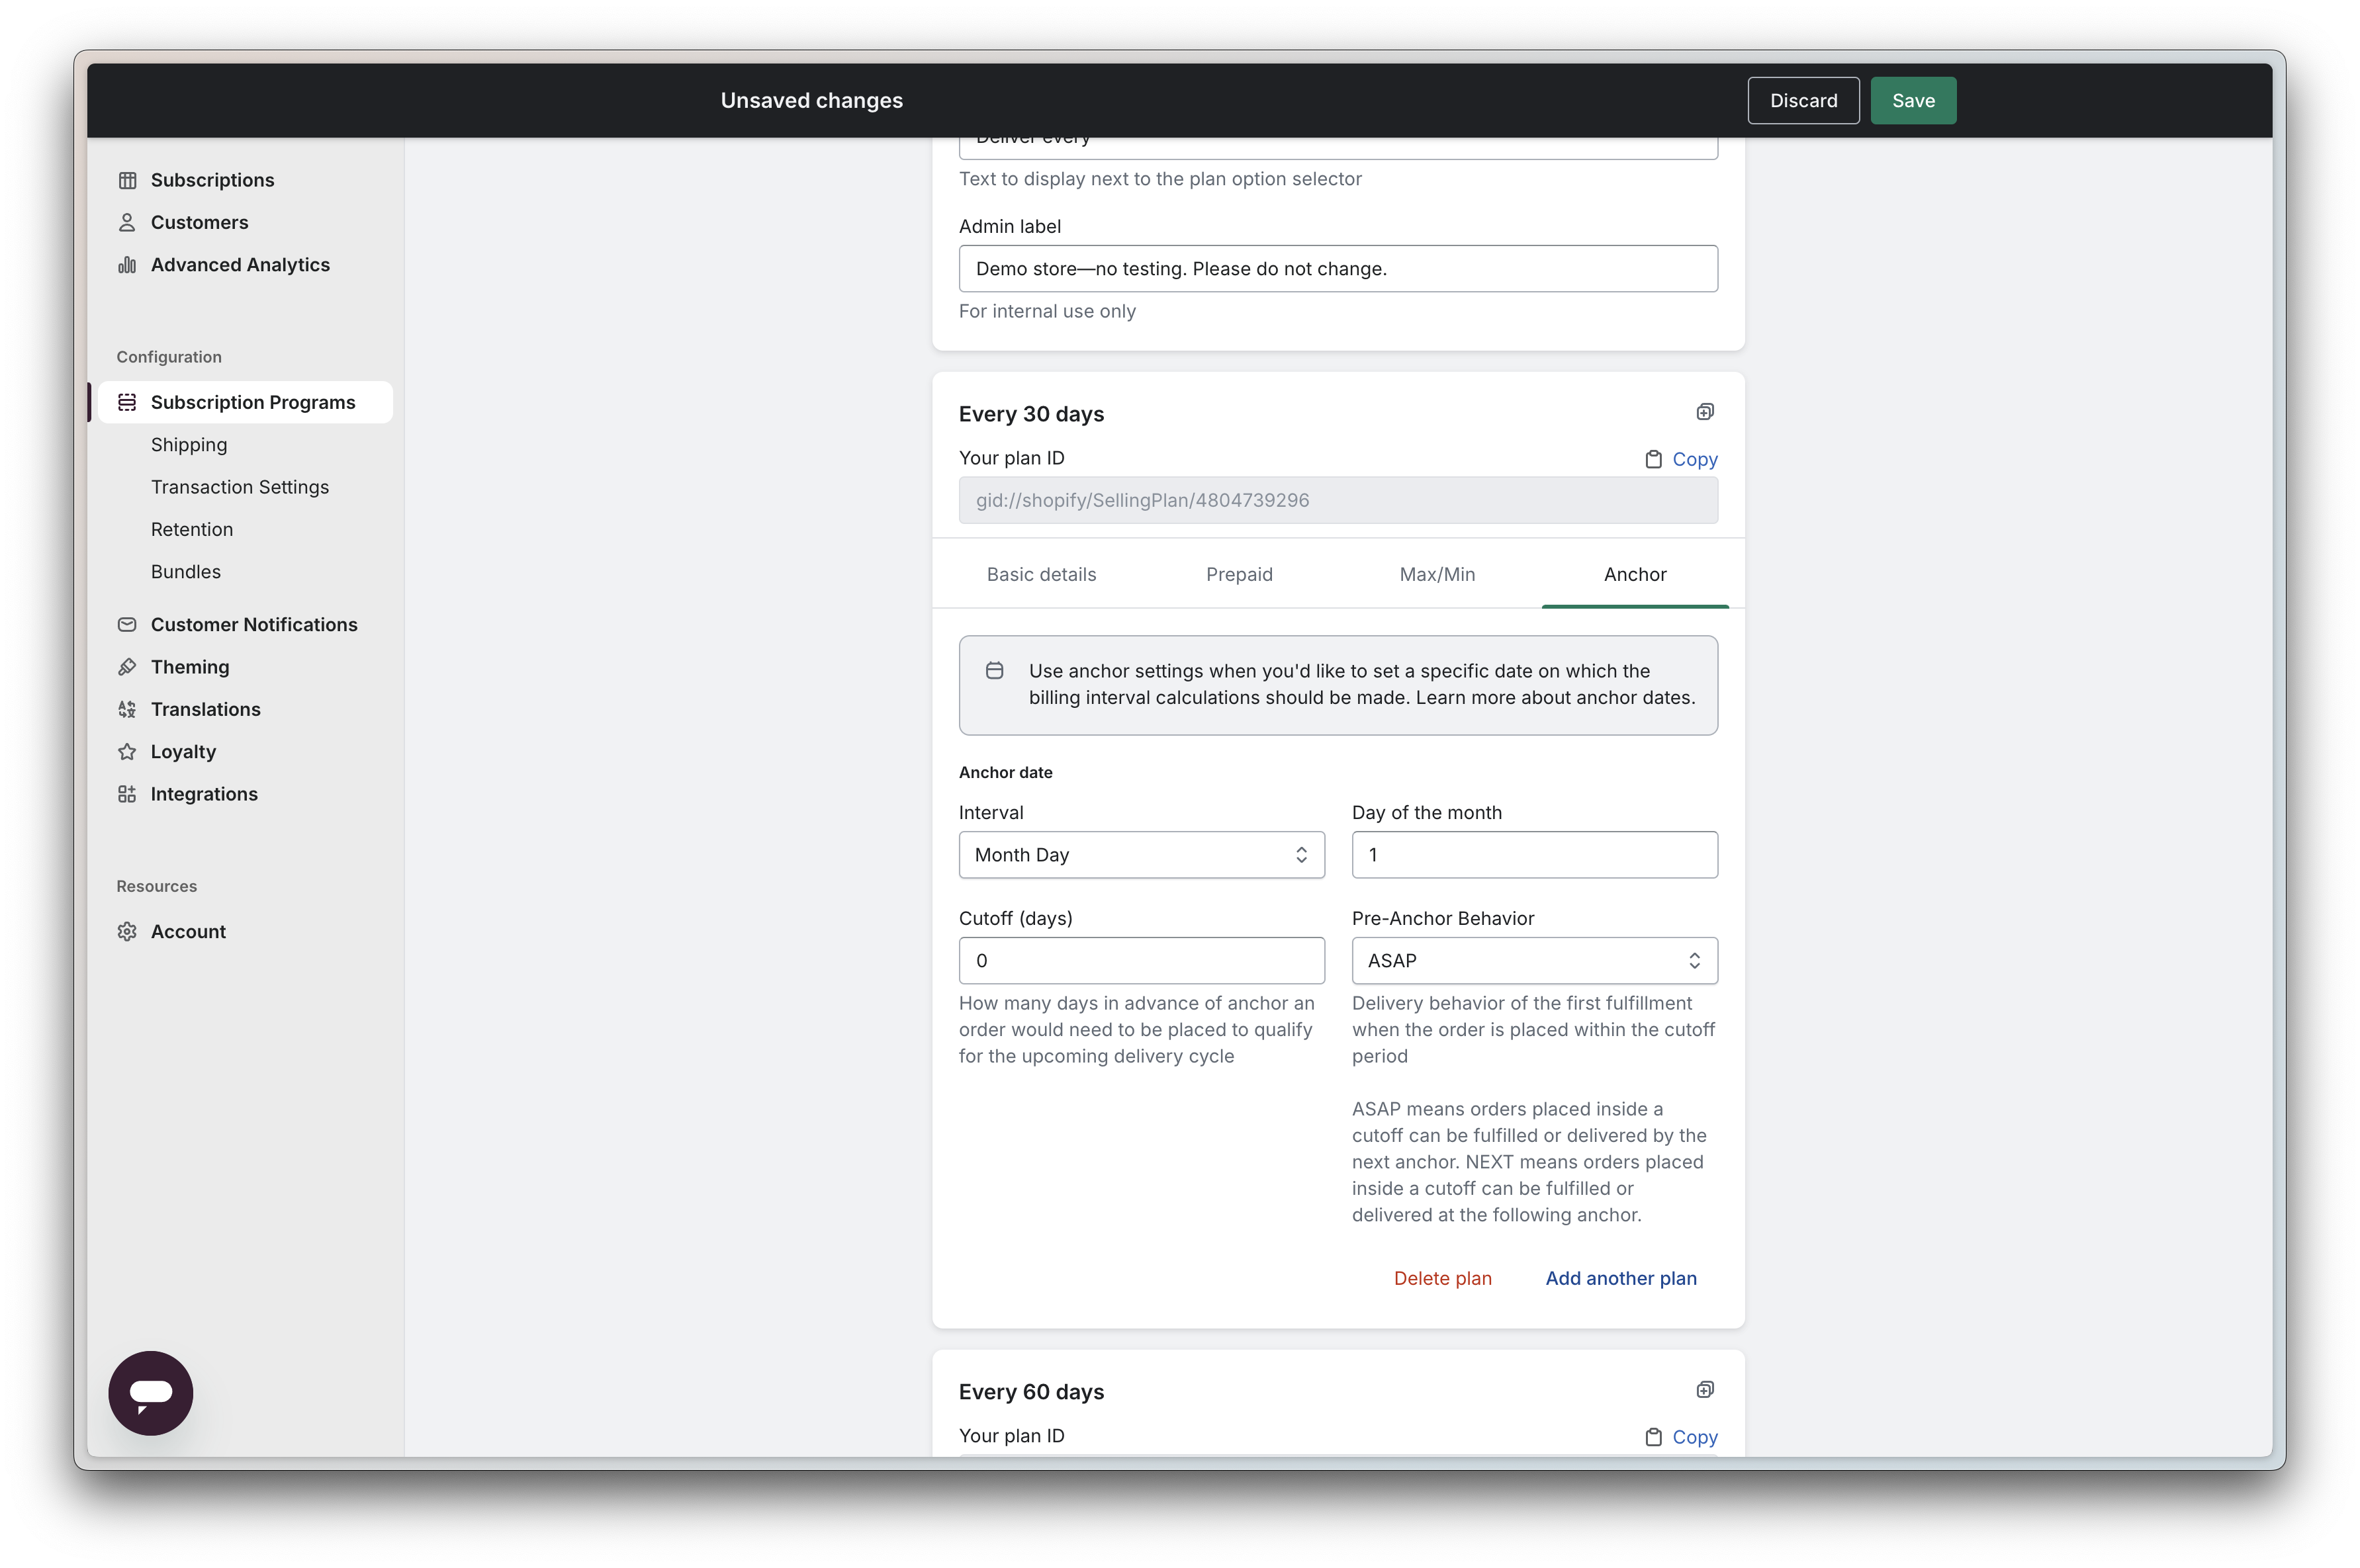Click the green Save button
The image size is (2360, 1568).
[1913, 101]
